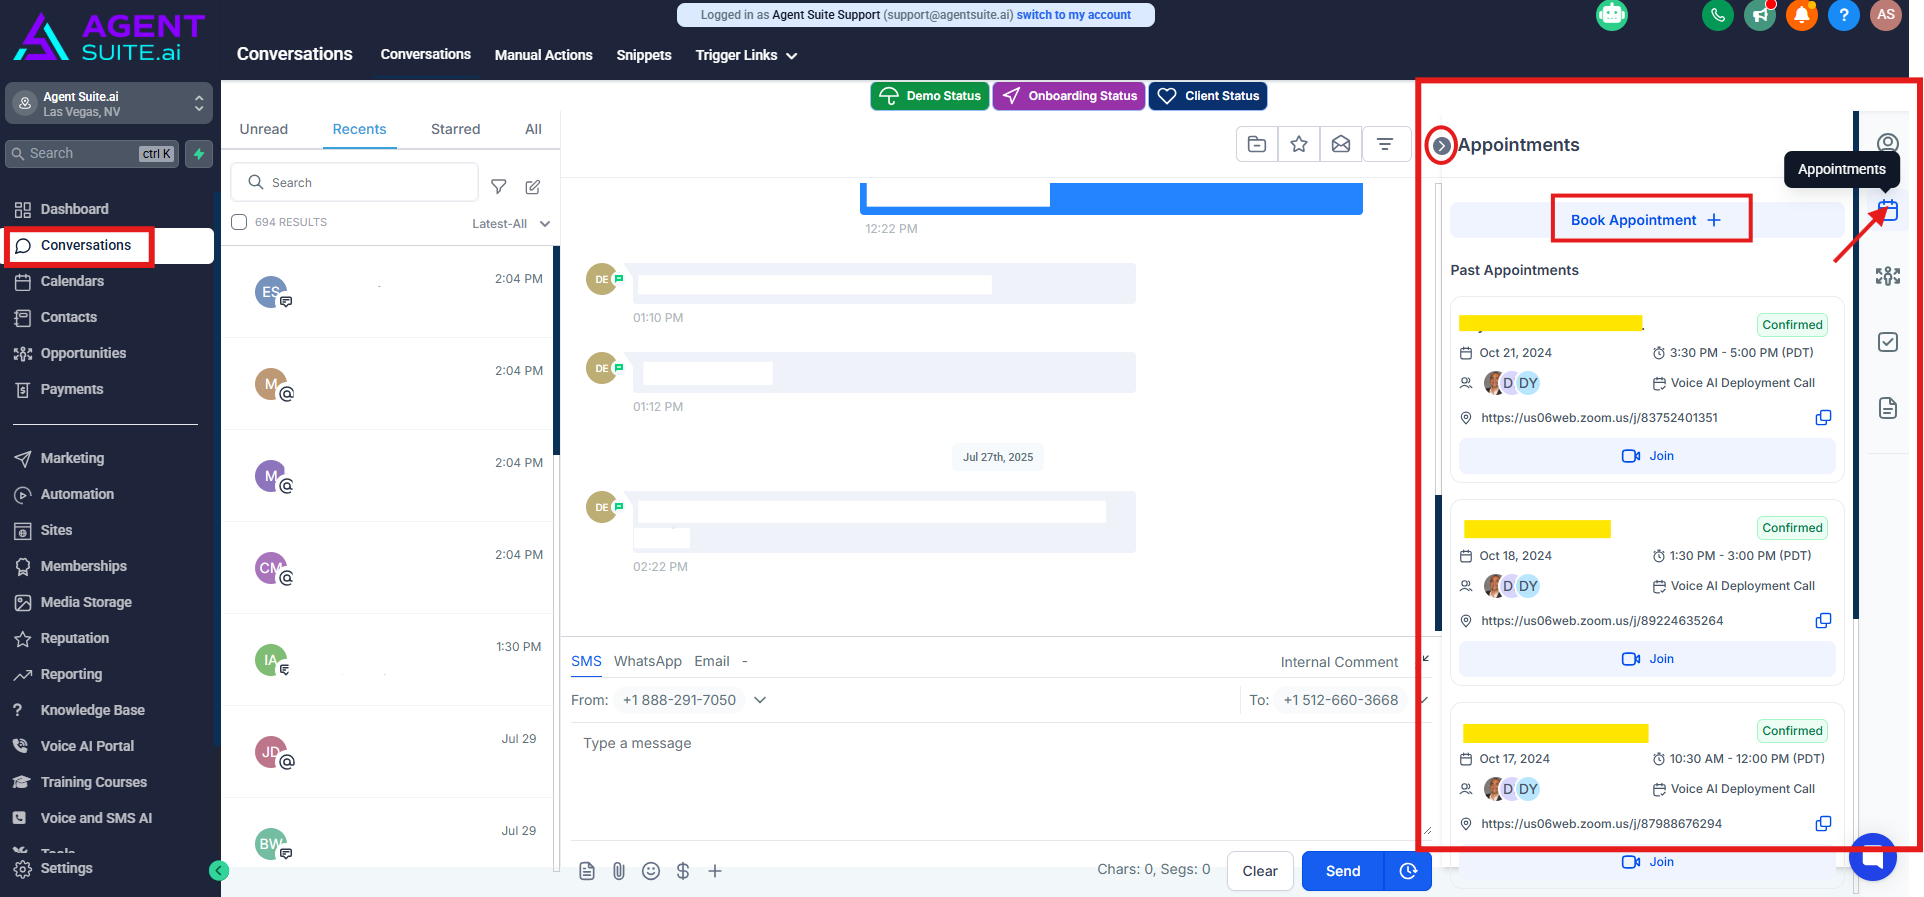Click the conversation list search field

355,183
